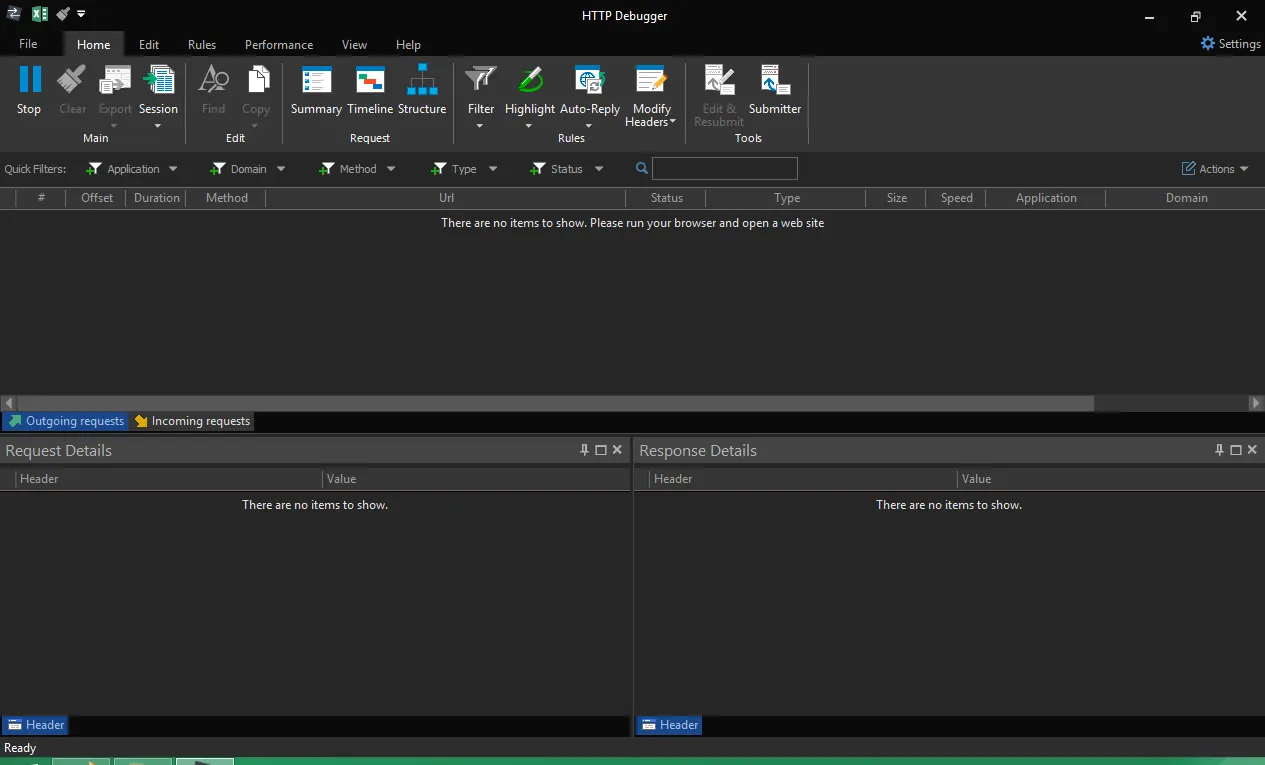The width and height of the screenshot is (1265, 765).
Task: Expand the Status quick filter dropdown
Action: point(599,169)
